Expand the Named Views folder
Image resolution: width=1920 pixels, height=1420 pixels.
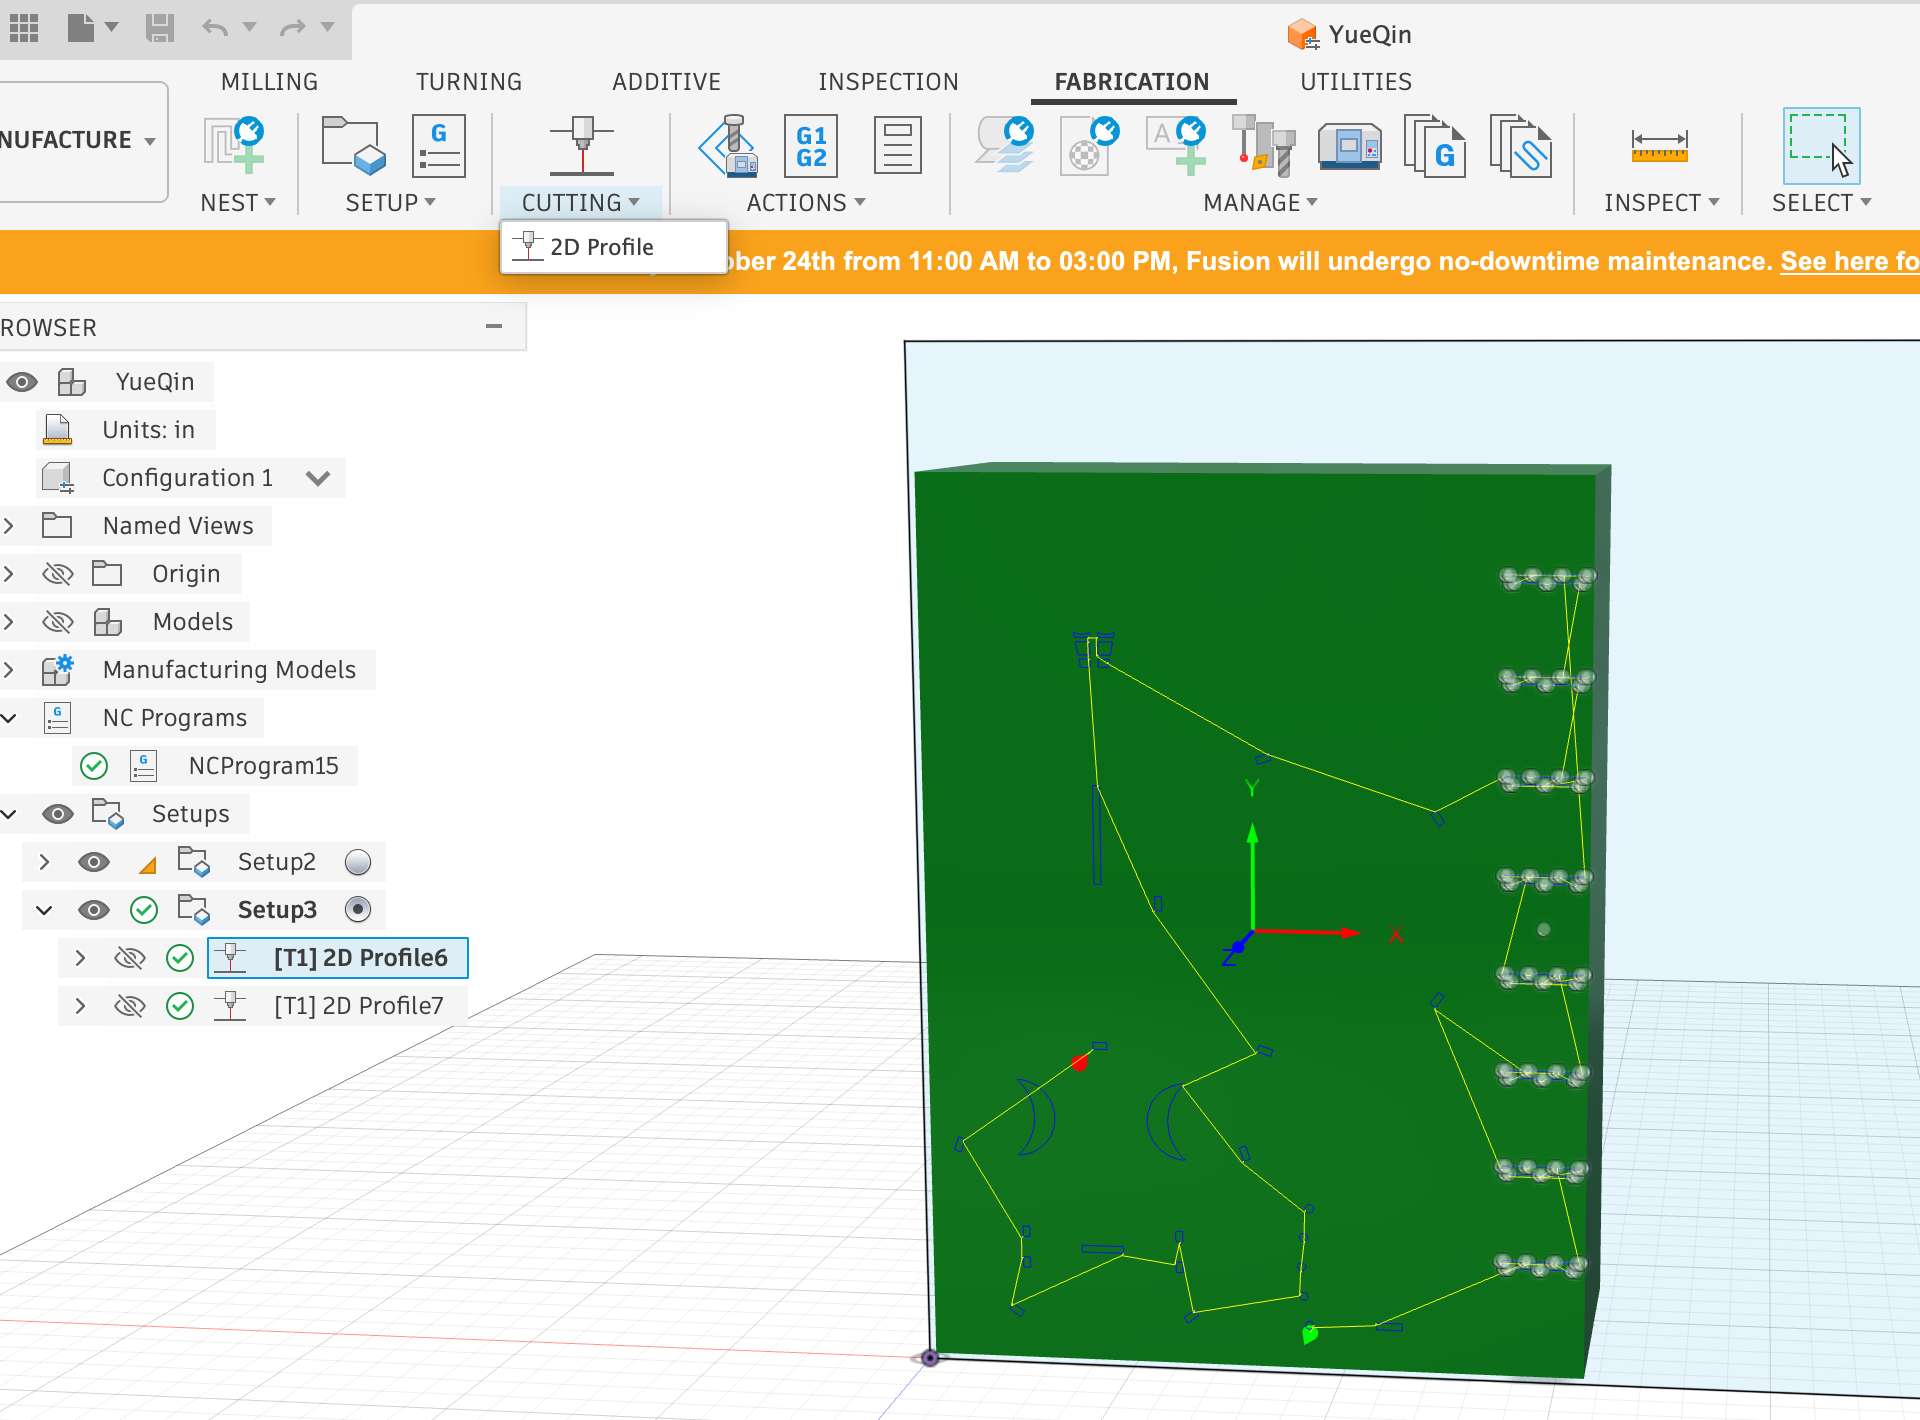[x=9, y=526]
